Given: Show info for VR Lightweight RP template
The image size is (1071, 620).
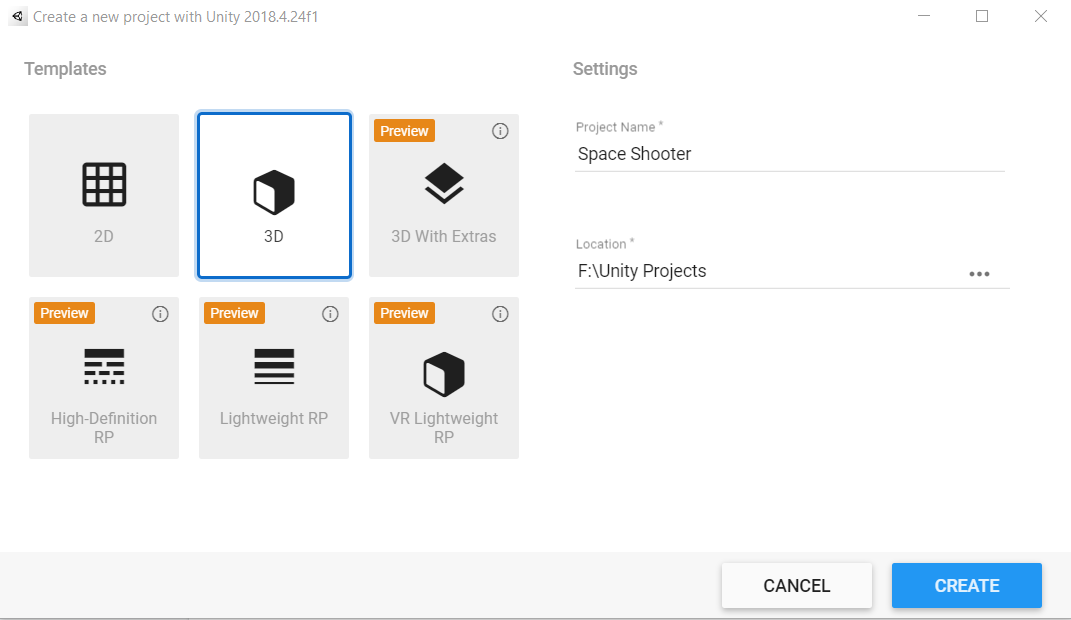Looking at the screenshot, I should coord(500,314).
